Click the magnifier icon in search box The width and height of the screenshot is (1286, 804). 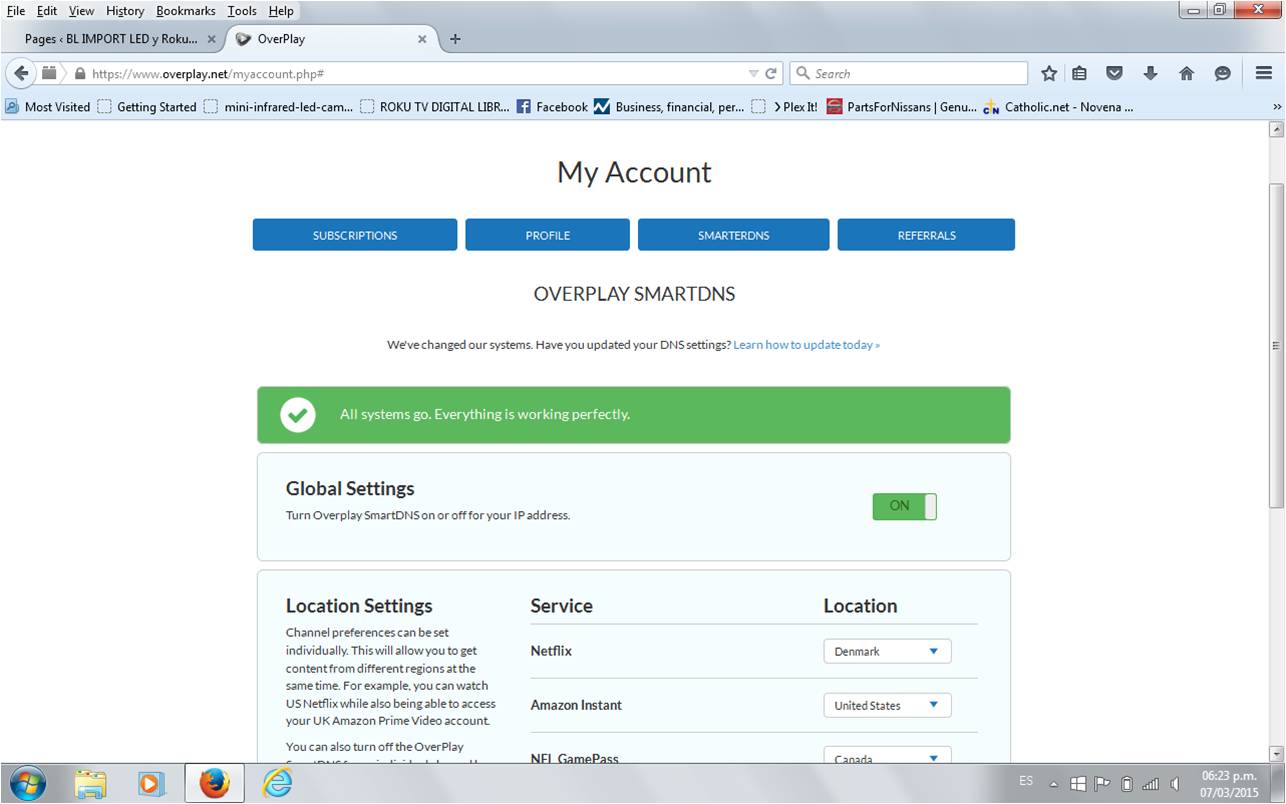point(802,73)
